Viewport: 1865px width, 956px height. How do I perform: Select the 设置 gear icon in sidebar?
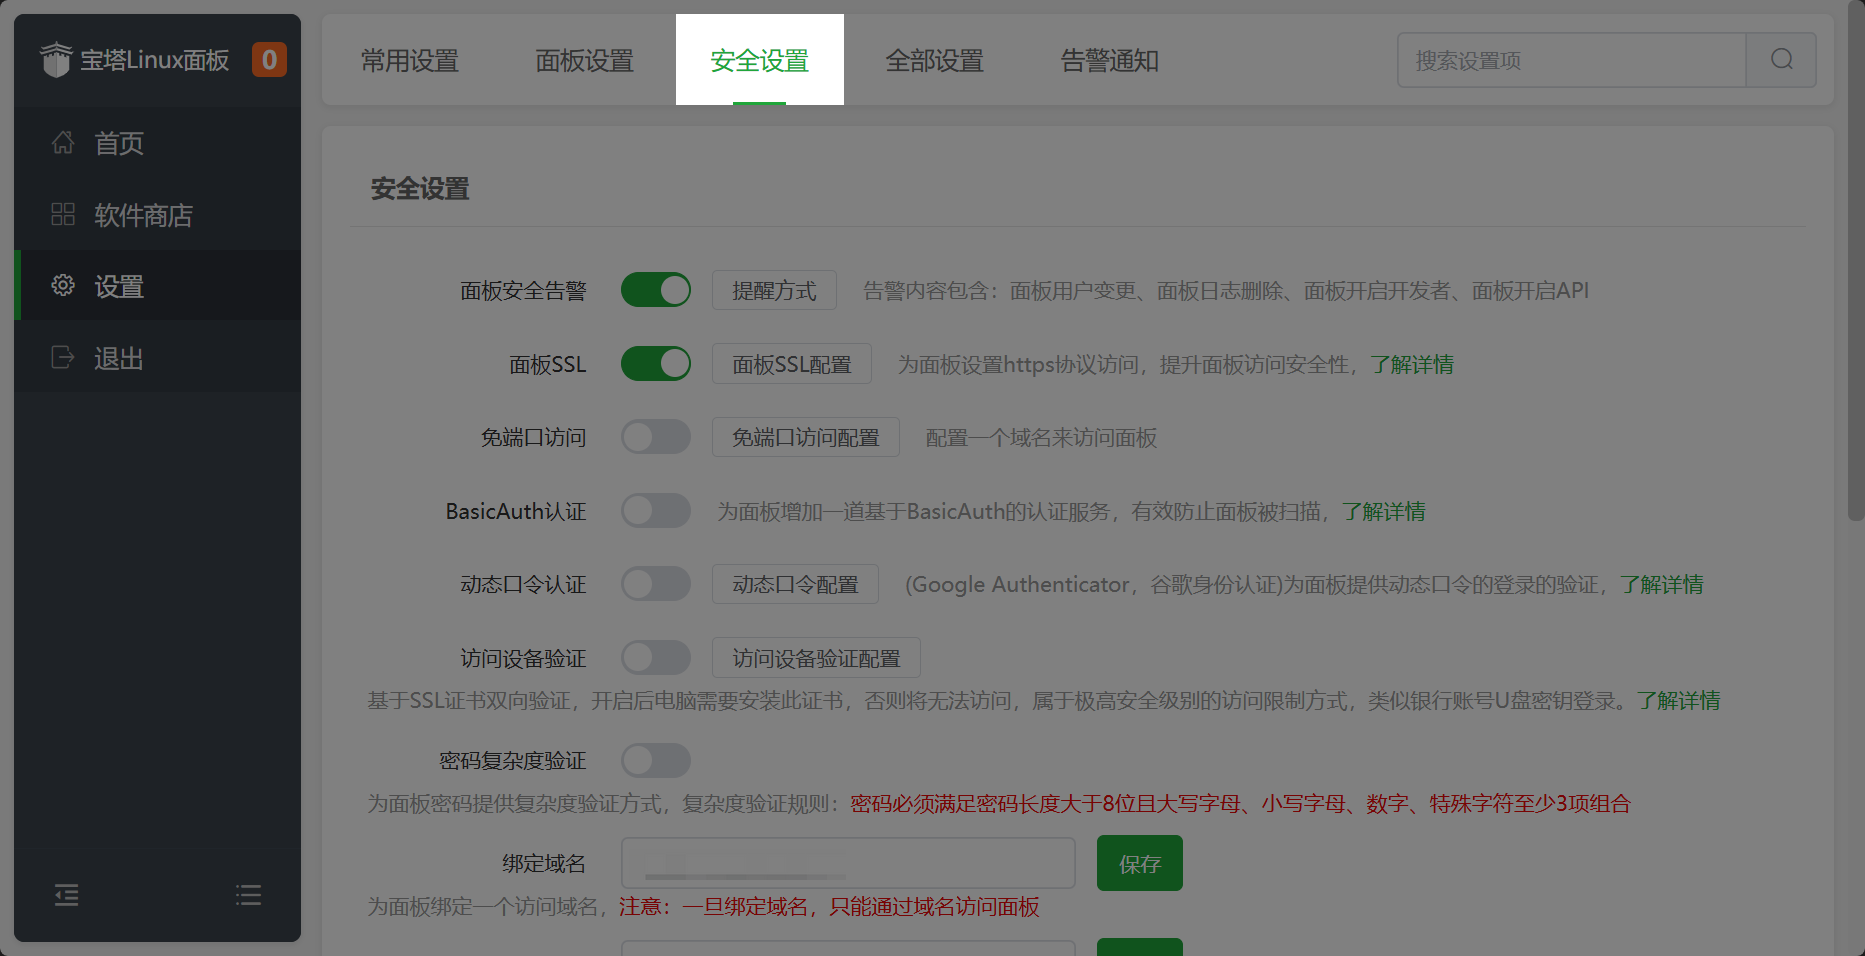click(62, 285)
